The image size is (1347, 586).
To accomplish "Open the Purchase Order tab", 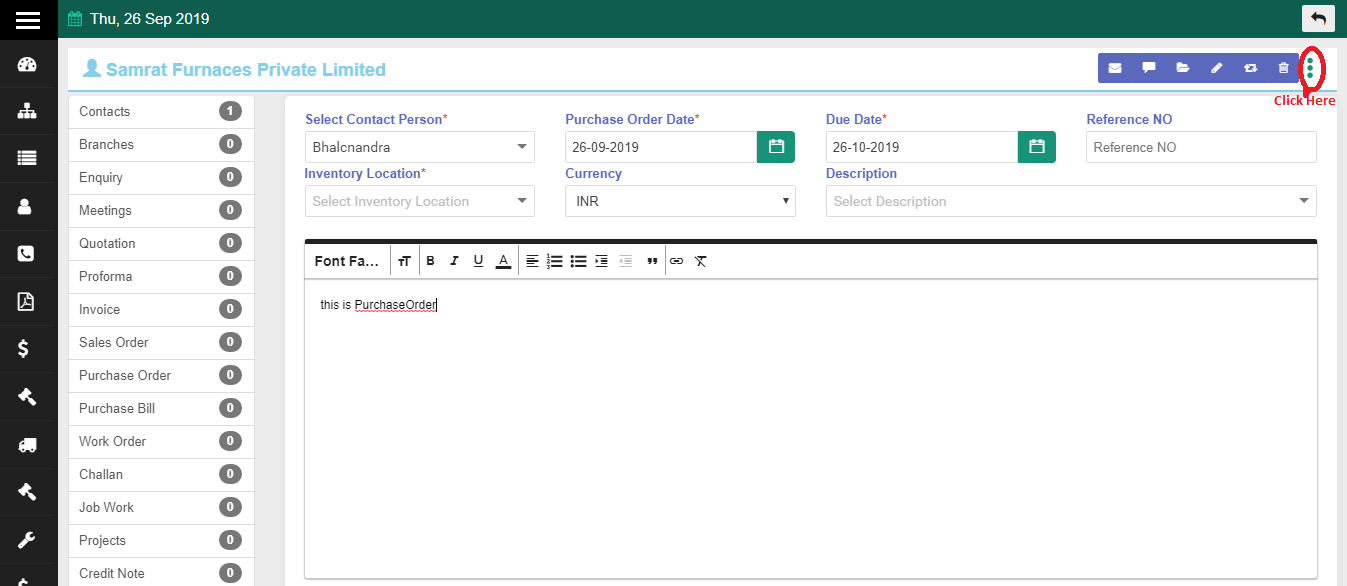I will (161, 375).
